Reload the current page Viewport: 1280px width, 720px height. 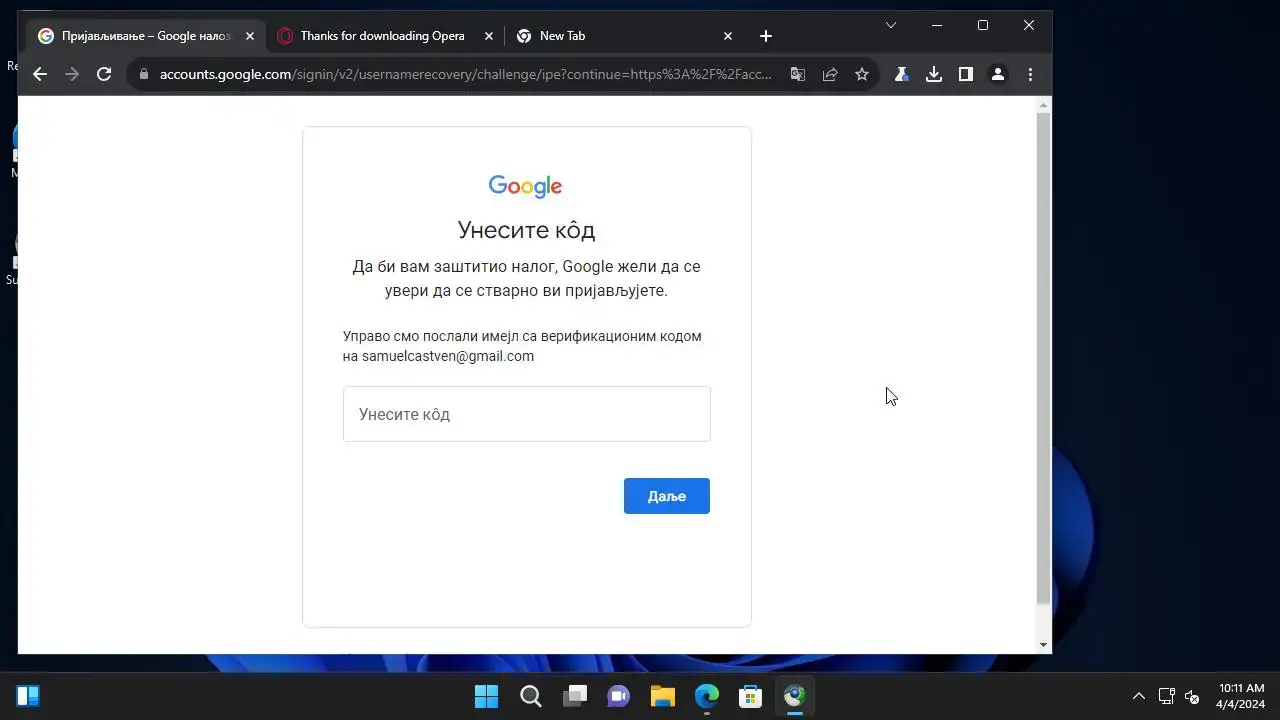(x=104, y=74)
